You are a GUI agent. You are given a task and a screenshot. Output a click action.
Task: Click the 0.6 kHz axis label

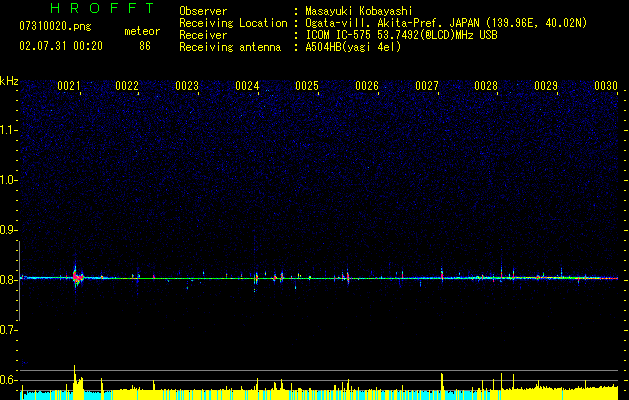click(8, 380)
